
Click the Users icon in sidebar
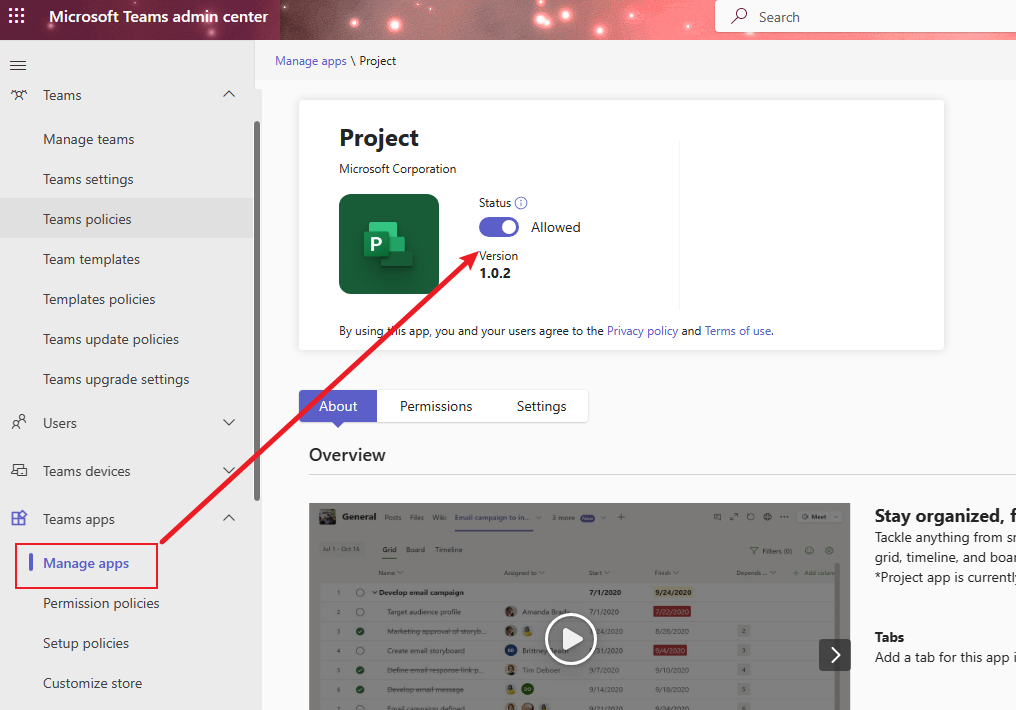tap(19, 422)
